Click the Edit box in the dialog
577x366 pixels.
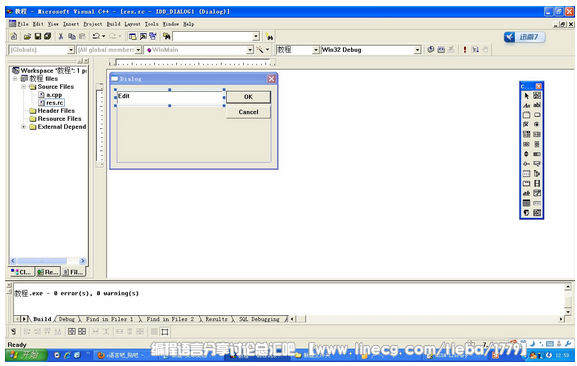(170, 97)
